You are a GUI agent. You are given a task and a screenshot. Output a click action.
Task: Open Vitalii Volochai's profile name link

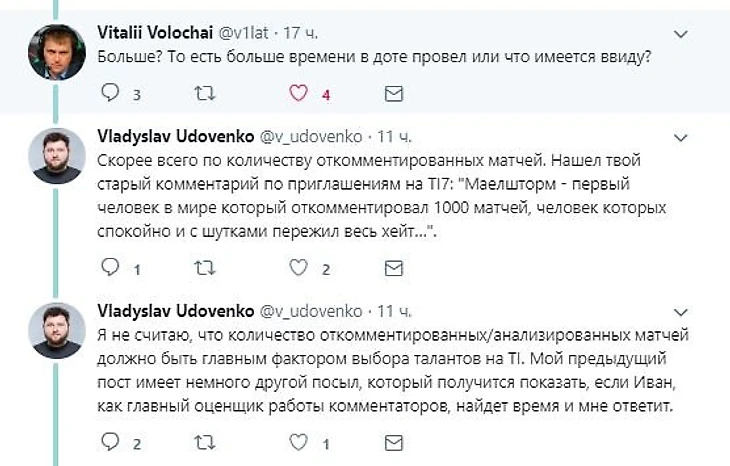(x=152, y=34)
